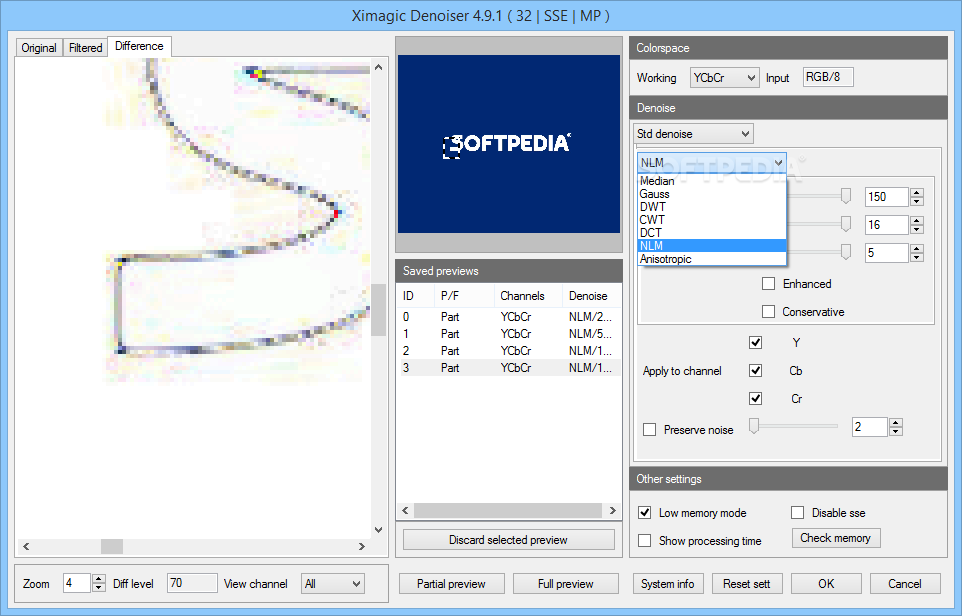Screen dimensions: 962x616
Task: Select the Difference tab
Action: pyautogui.click(x=139, y=46)
